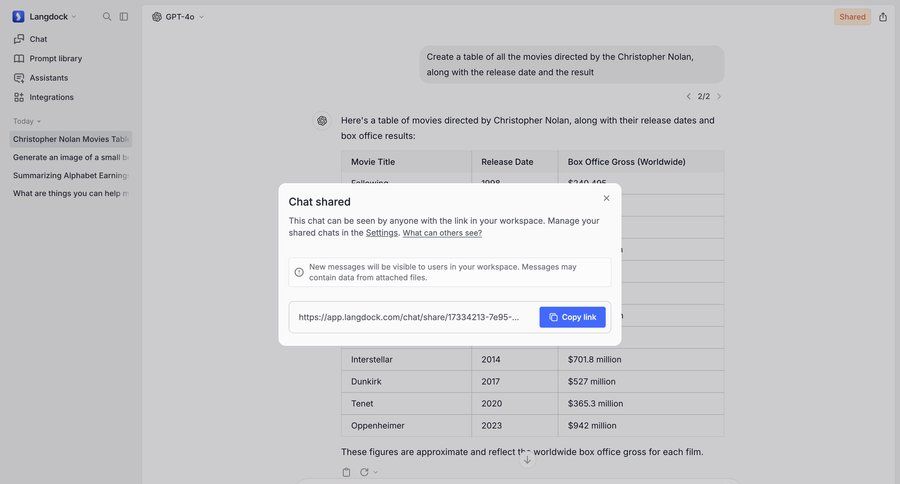Image resolution: width=900 pixels, height=484 pixels.
Task: Go to next response version
Action: click(x=719, y=96)
